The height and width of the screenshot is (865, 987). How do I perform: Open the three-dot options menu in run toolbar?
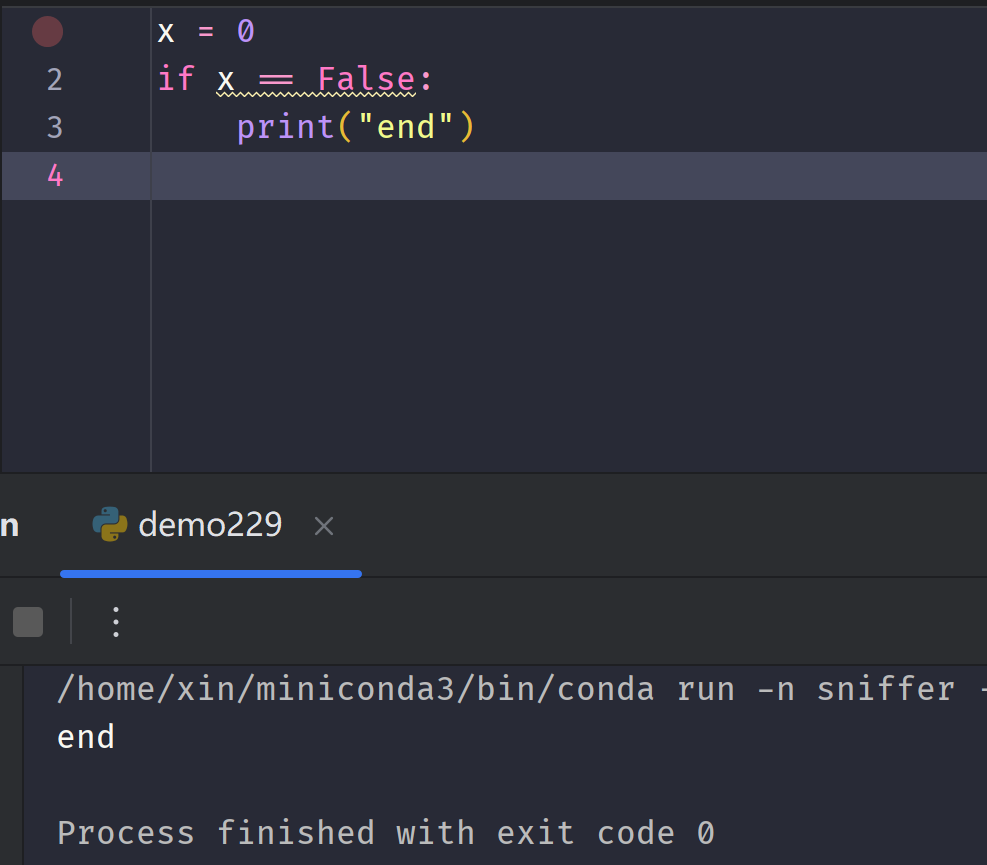(x=115, y=621)
